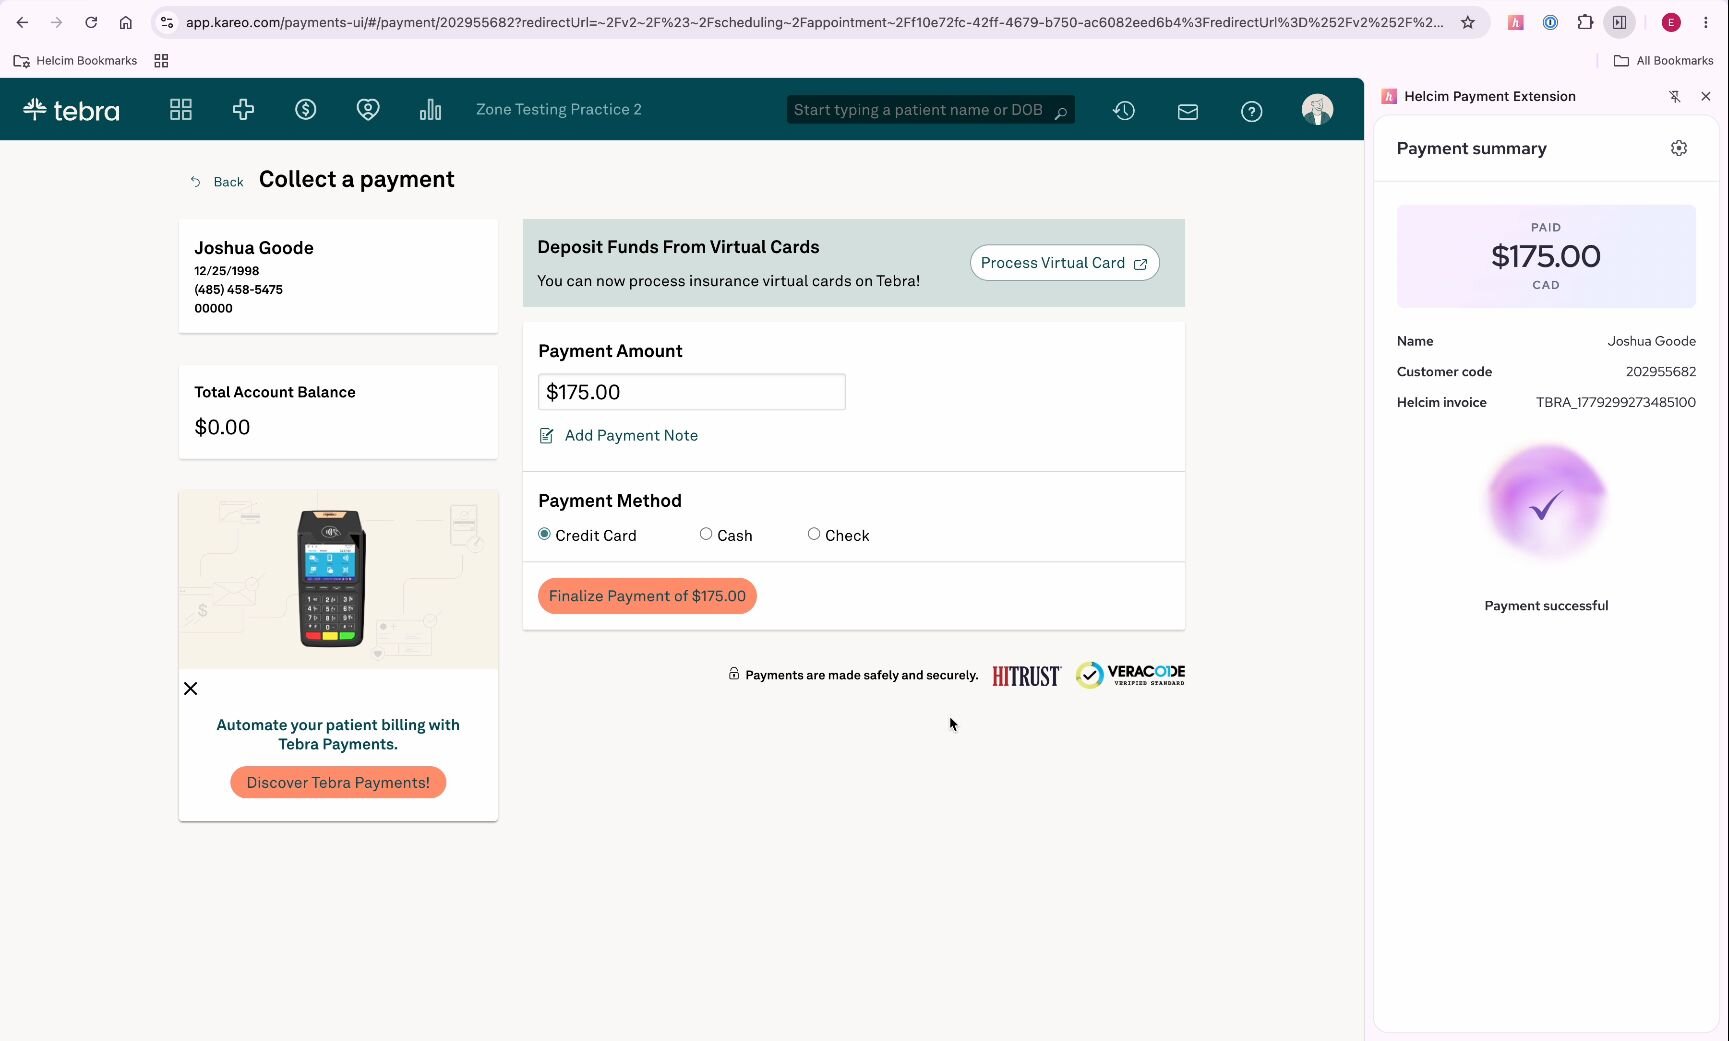1729x1041 pixels.
Task: Open the clinical plus-cross icon
Action: 243,110
